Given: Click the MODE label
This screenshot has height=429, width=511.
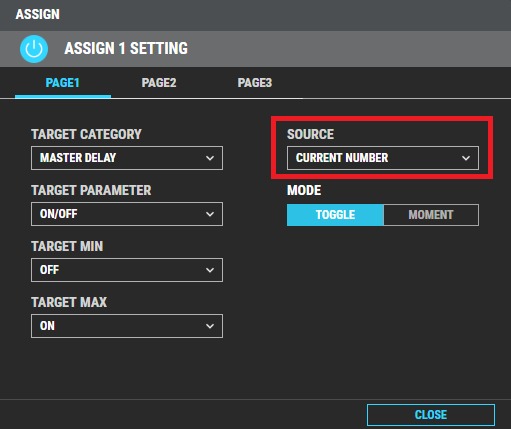Looking at the screenshot, I should [304, 190].
